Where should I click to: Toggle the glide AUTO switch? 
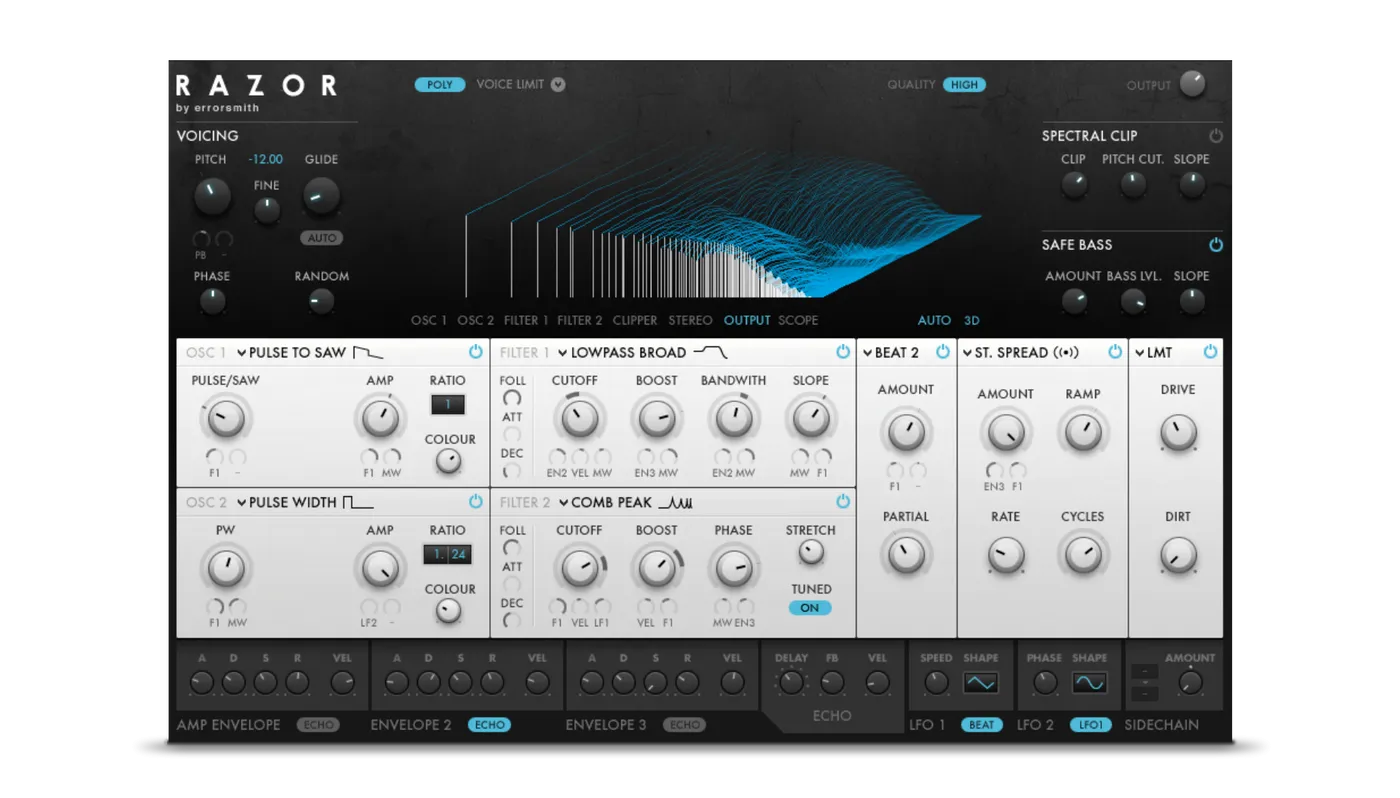click(x=322, y=238)
